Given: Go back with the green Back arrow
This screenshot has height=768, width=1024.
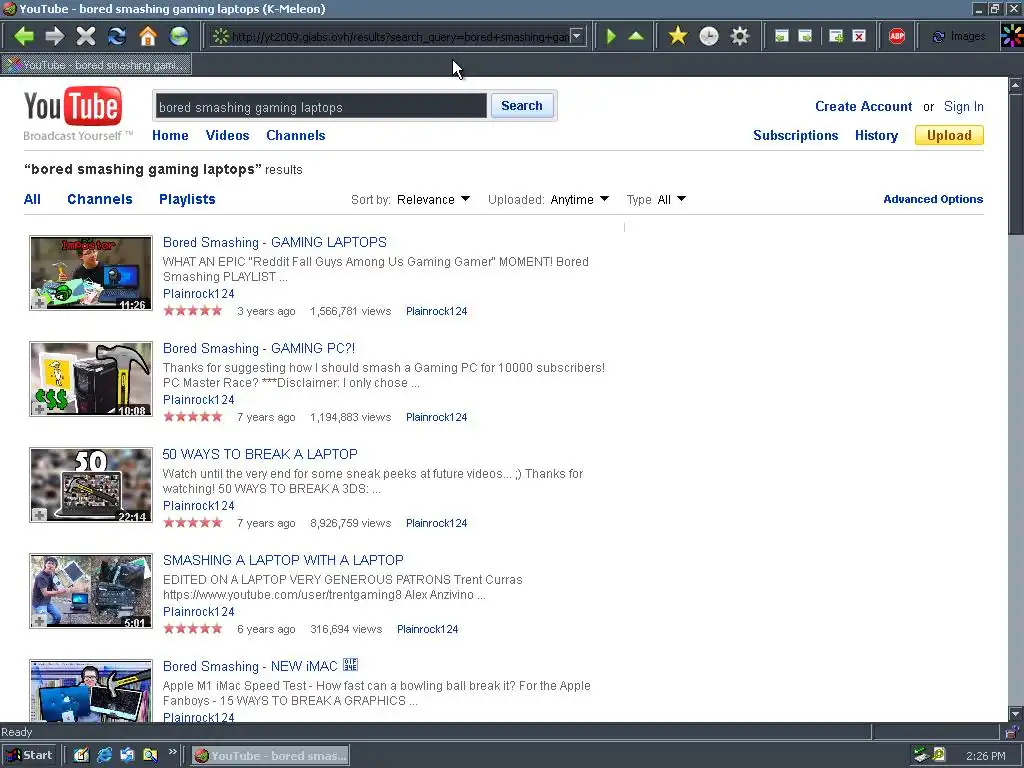Looking at the screenshot, I should (x=24, y=36).
